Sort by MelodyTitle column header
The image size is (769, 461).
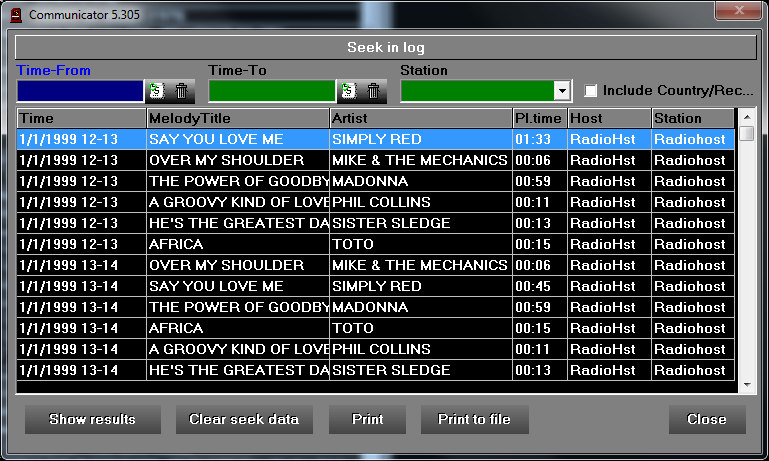pyautogui.click(x=238, y=118)
